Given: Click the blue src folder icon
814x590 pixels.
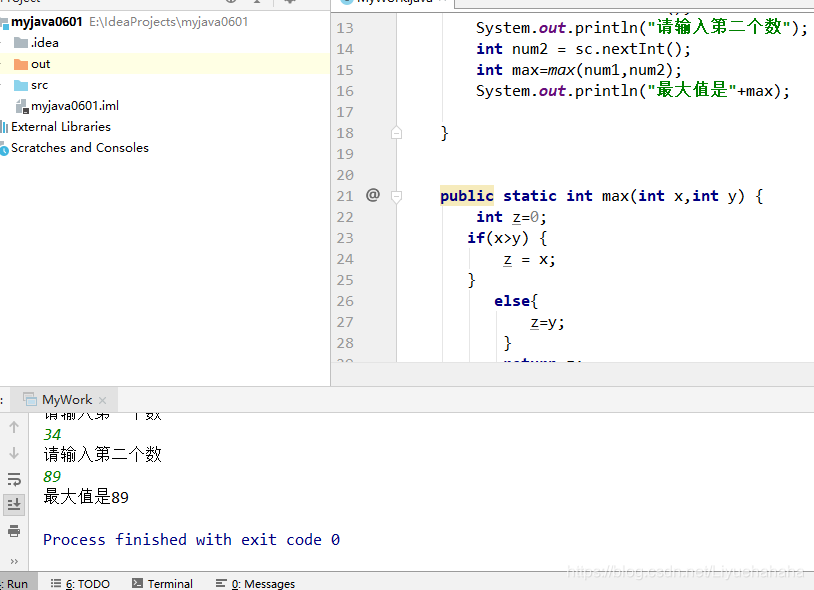Looking at the screenshot, I should pos(21,85).
